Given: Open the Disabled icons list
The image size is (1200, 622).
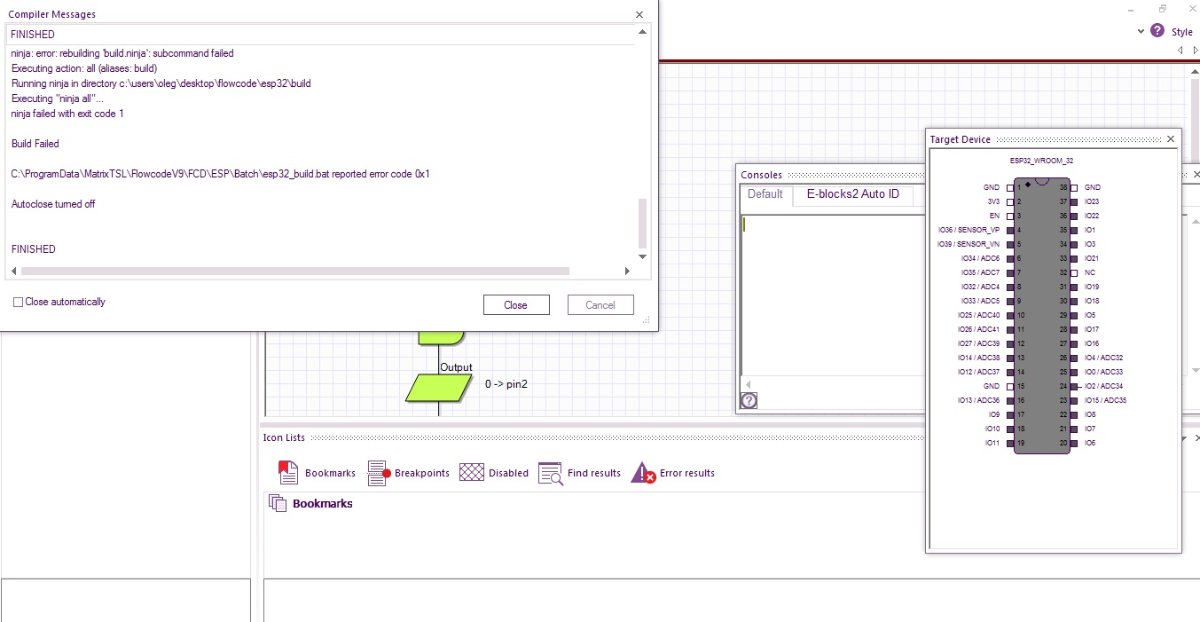Looking at the screenshot, I should (x=494, y=473).
